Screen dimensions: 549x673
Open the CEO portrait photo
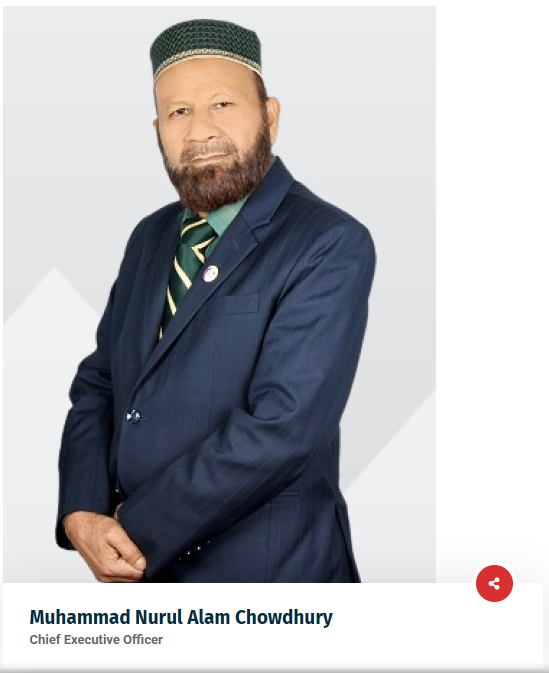pos(219,294)
